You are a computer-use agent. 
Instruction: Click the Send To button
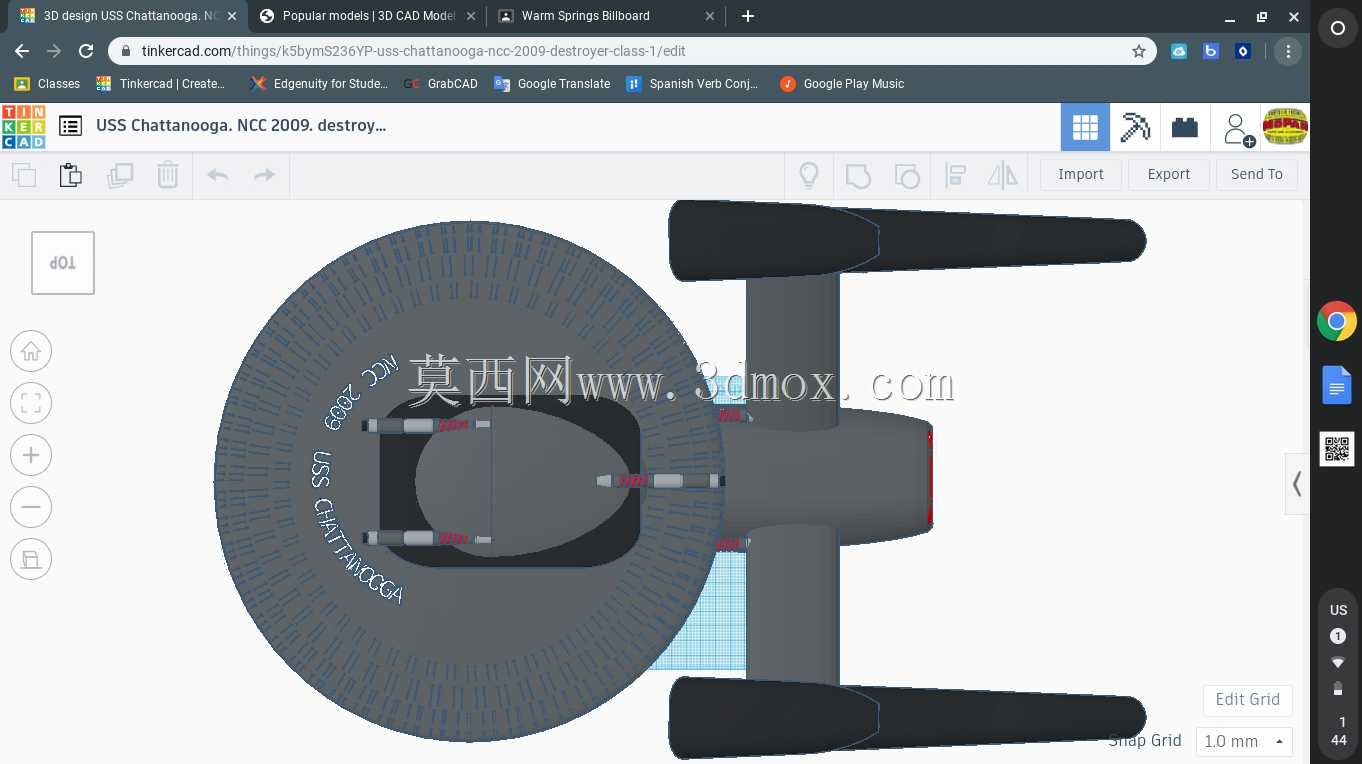(x=1257, y=174)
